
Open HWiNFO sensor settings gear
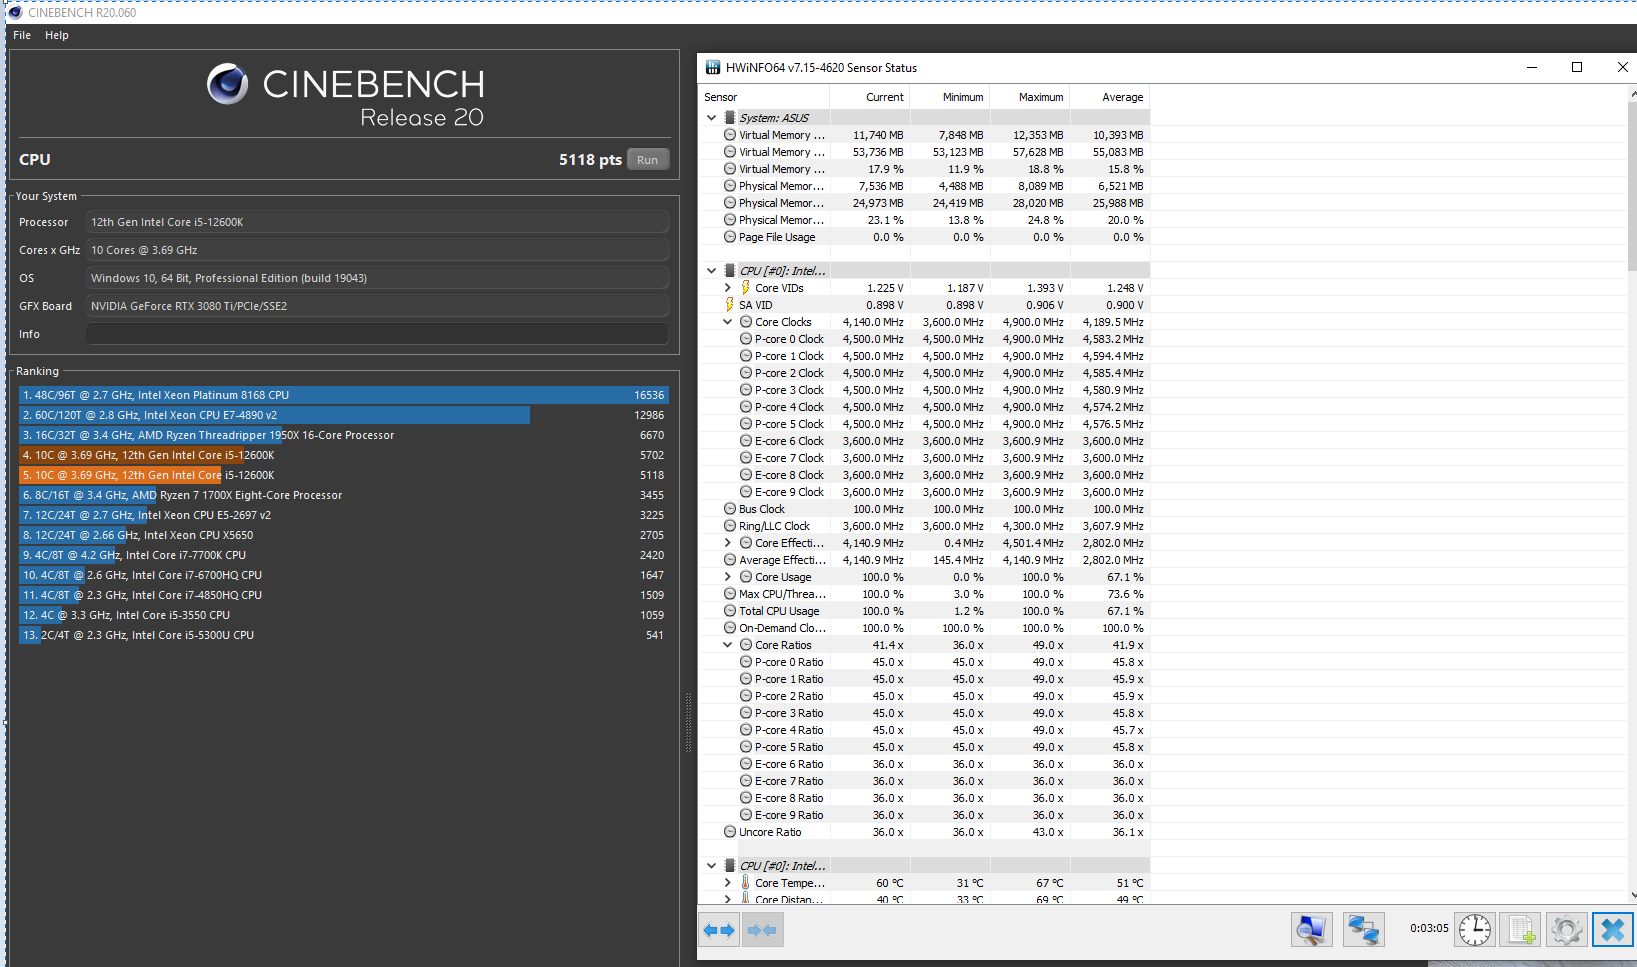[x=1566, y=930]
